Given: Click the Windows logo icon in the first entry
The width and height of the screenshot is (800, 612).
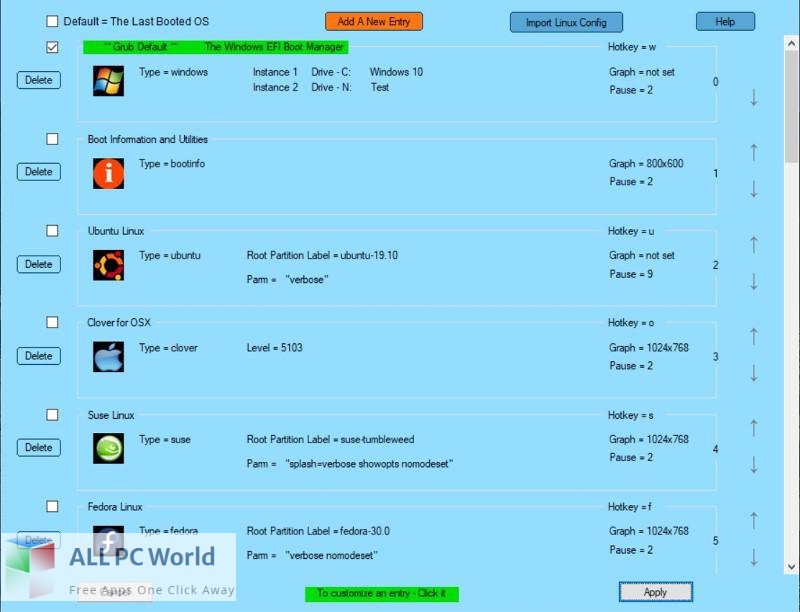Looking at the screenshot, I should [108, 81].
